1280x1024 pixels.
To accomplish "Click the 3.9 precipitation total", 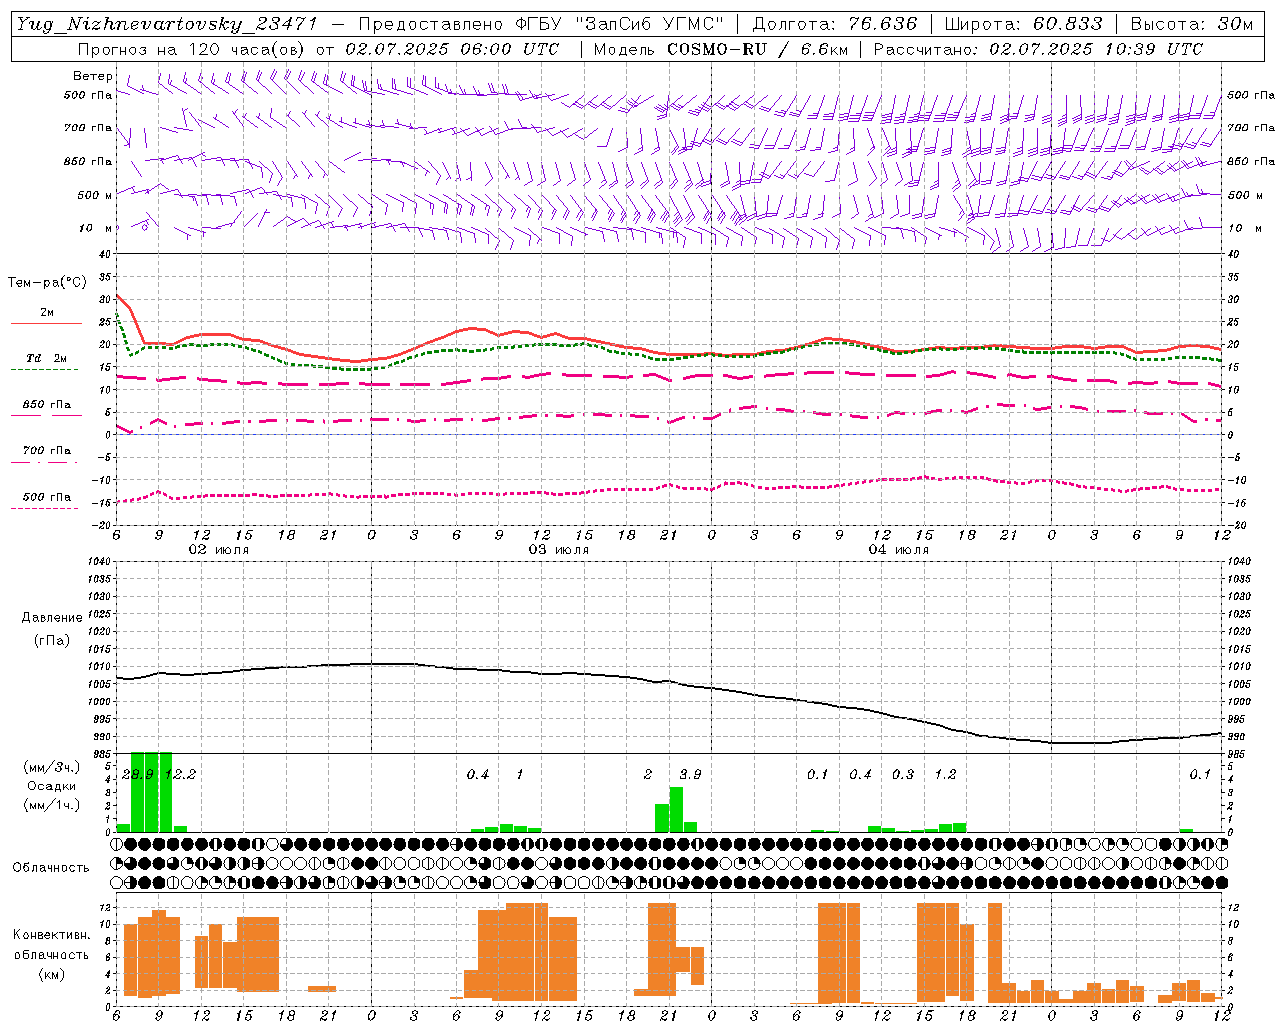I will click(690, 774).
